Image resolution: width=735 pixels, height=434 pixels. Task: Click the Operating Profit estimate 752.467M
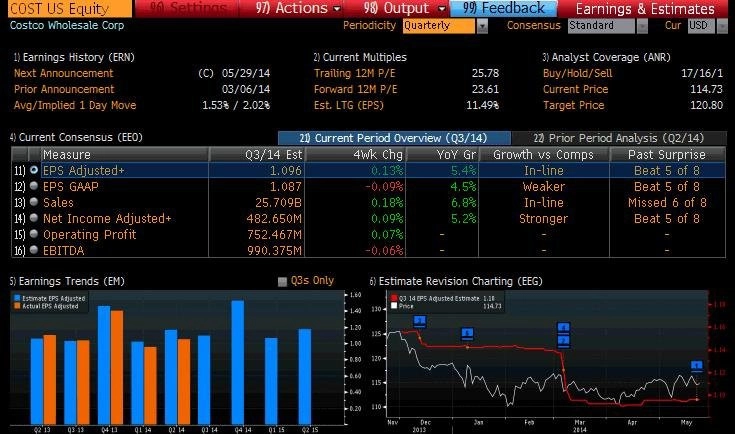click(x=274, y=235)
